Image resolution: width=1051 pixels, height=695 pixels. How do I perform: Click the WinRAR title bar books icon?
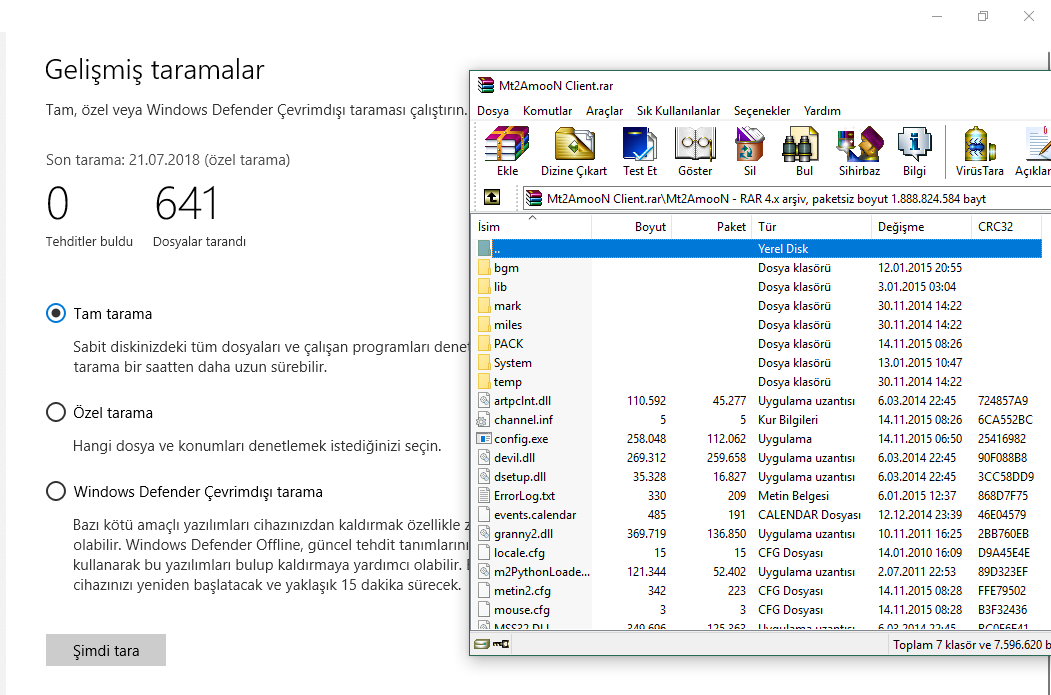click(485, 85)
